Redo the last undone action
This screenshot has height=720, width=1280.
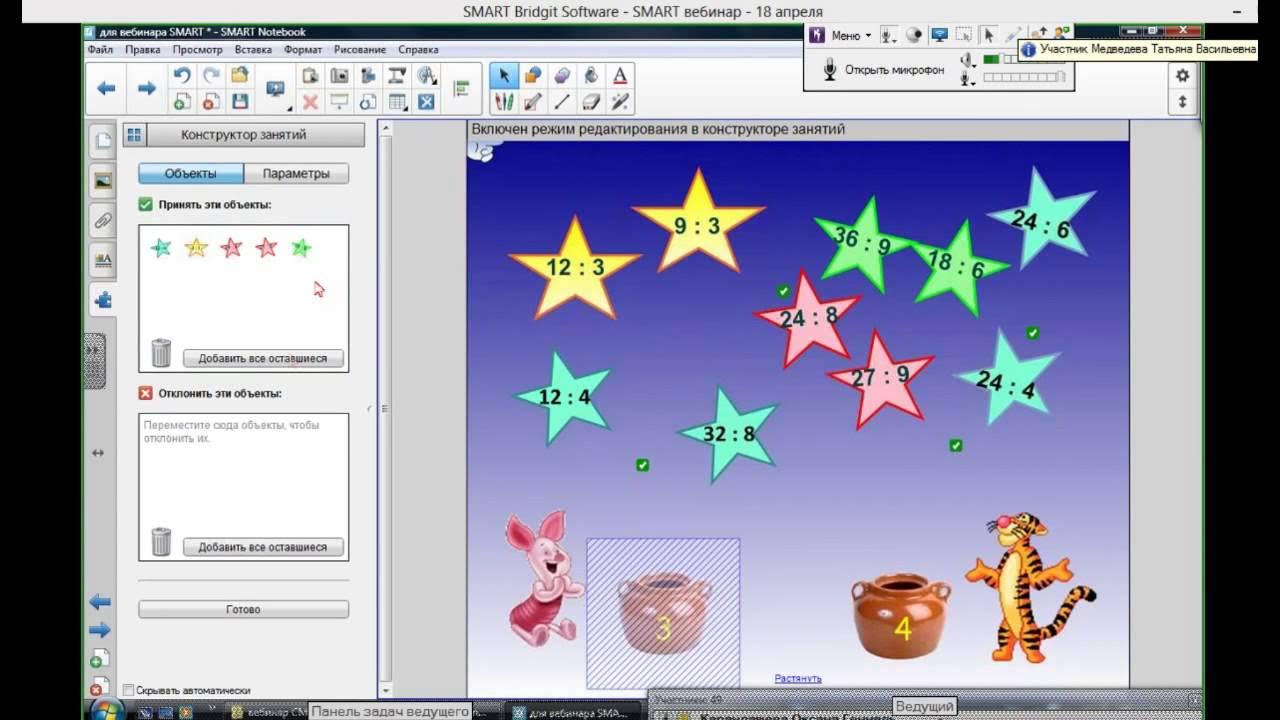(211, 75)
